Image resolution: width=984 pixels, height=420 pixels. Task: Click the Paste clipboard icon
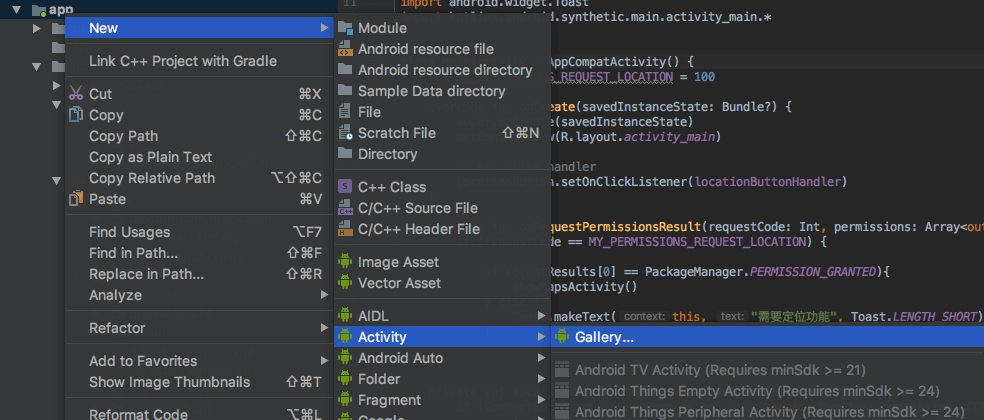click(76, 199)
